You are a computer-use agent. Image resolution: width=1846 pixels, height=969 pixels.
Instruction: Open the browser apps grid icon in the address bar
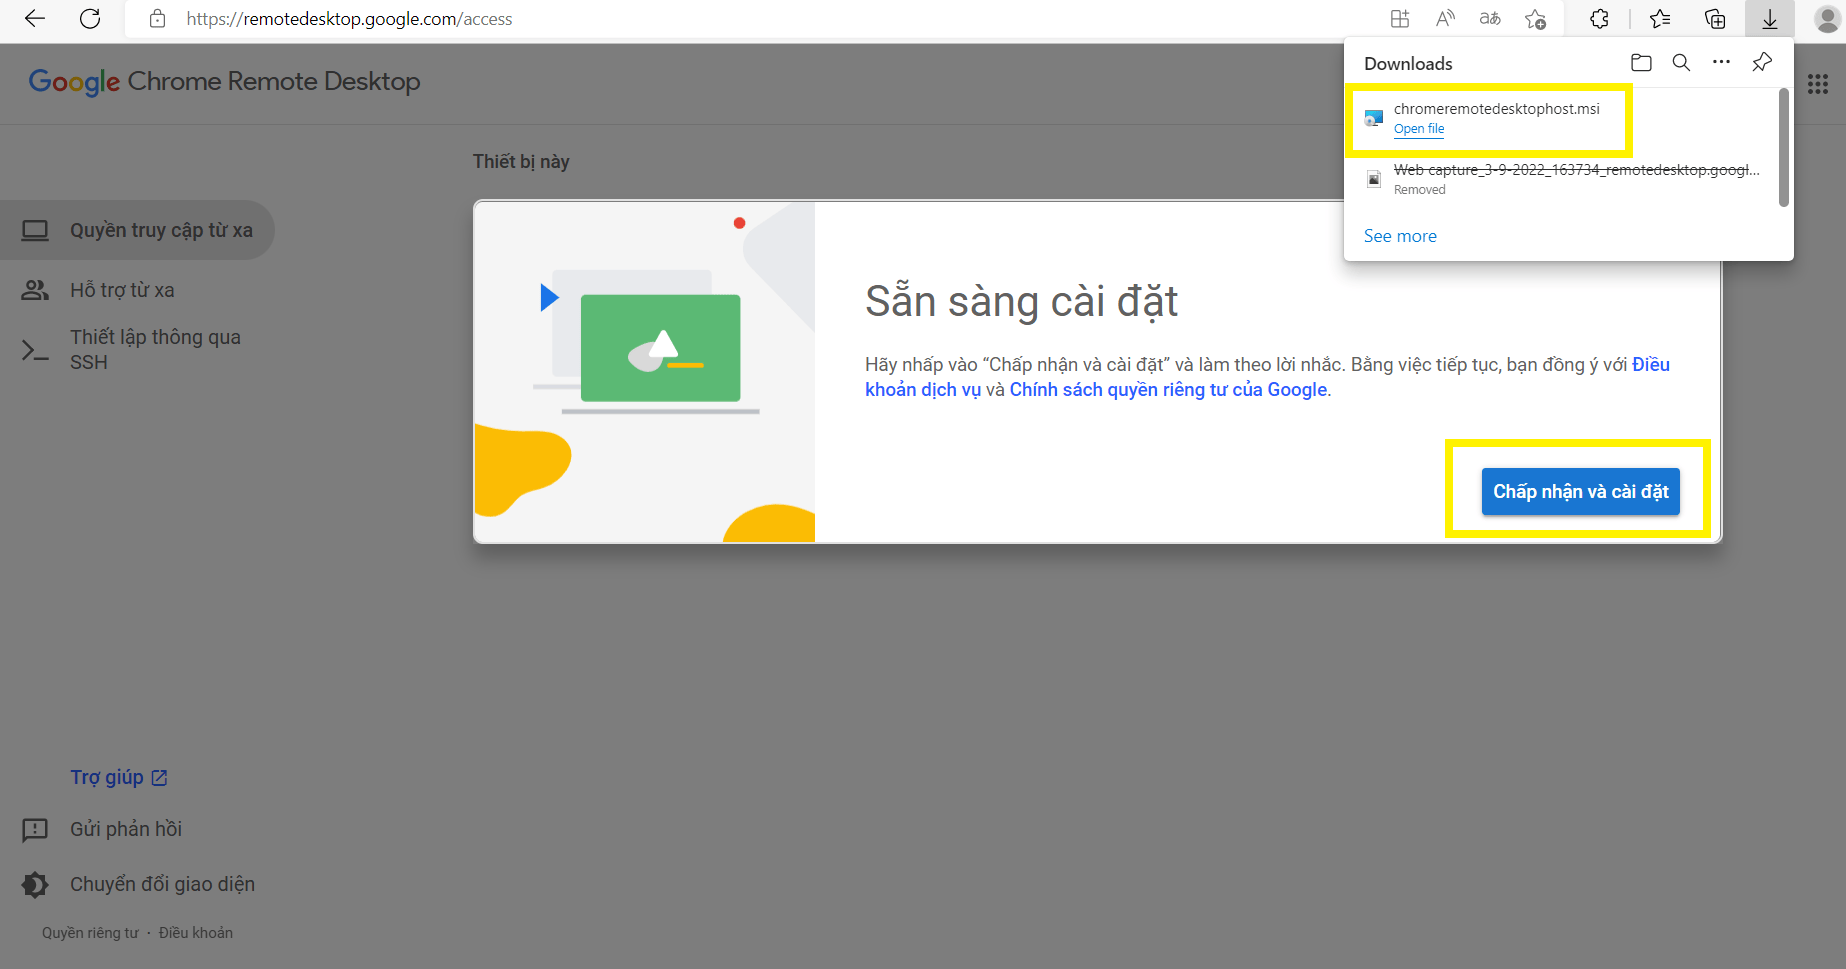coord(1400,19)
